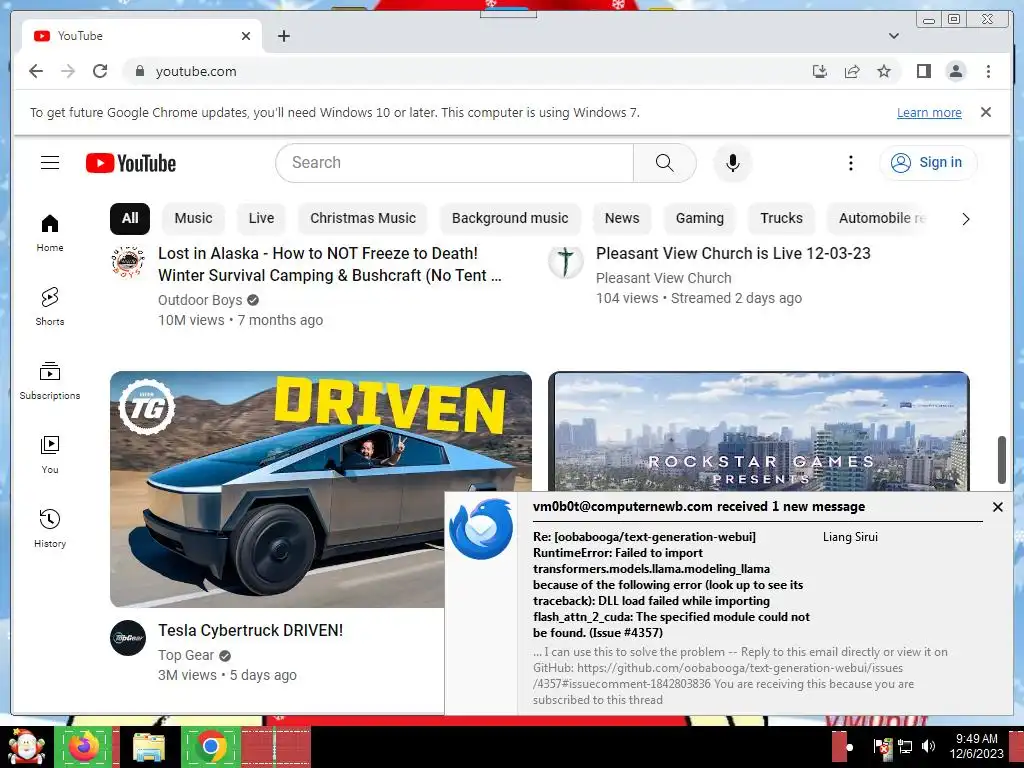1024x768 pixels.
Task: Open the Learn more link
Action: [929, 112]
